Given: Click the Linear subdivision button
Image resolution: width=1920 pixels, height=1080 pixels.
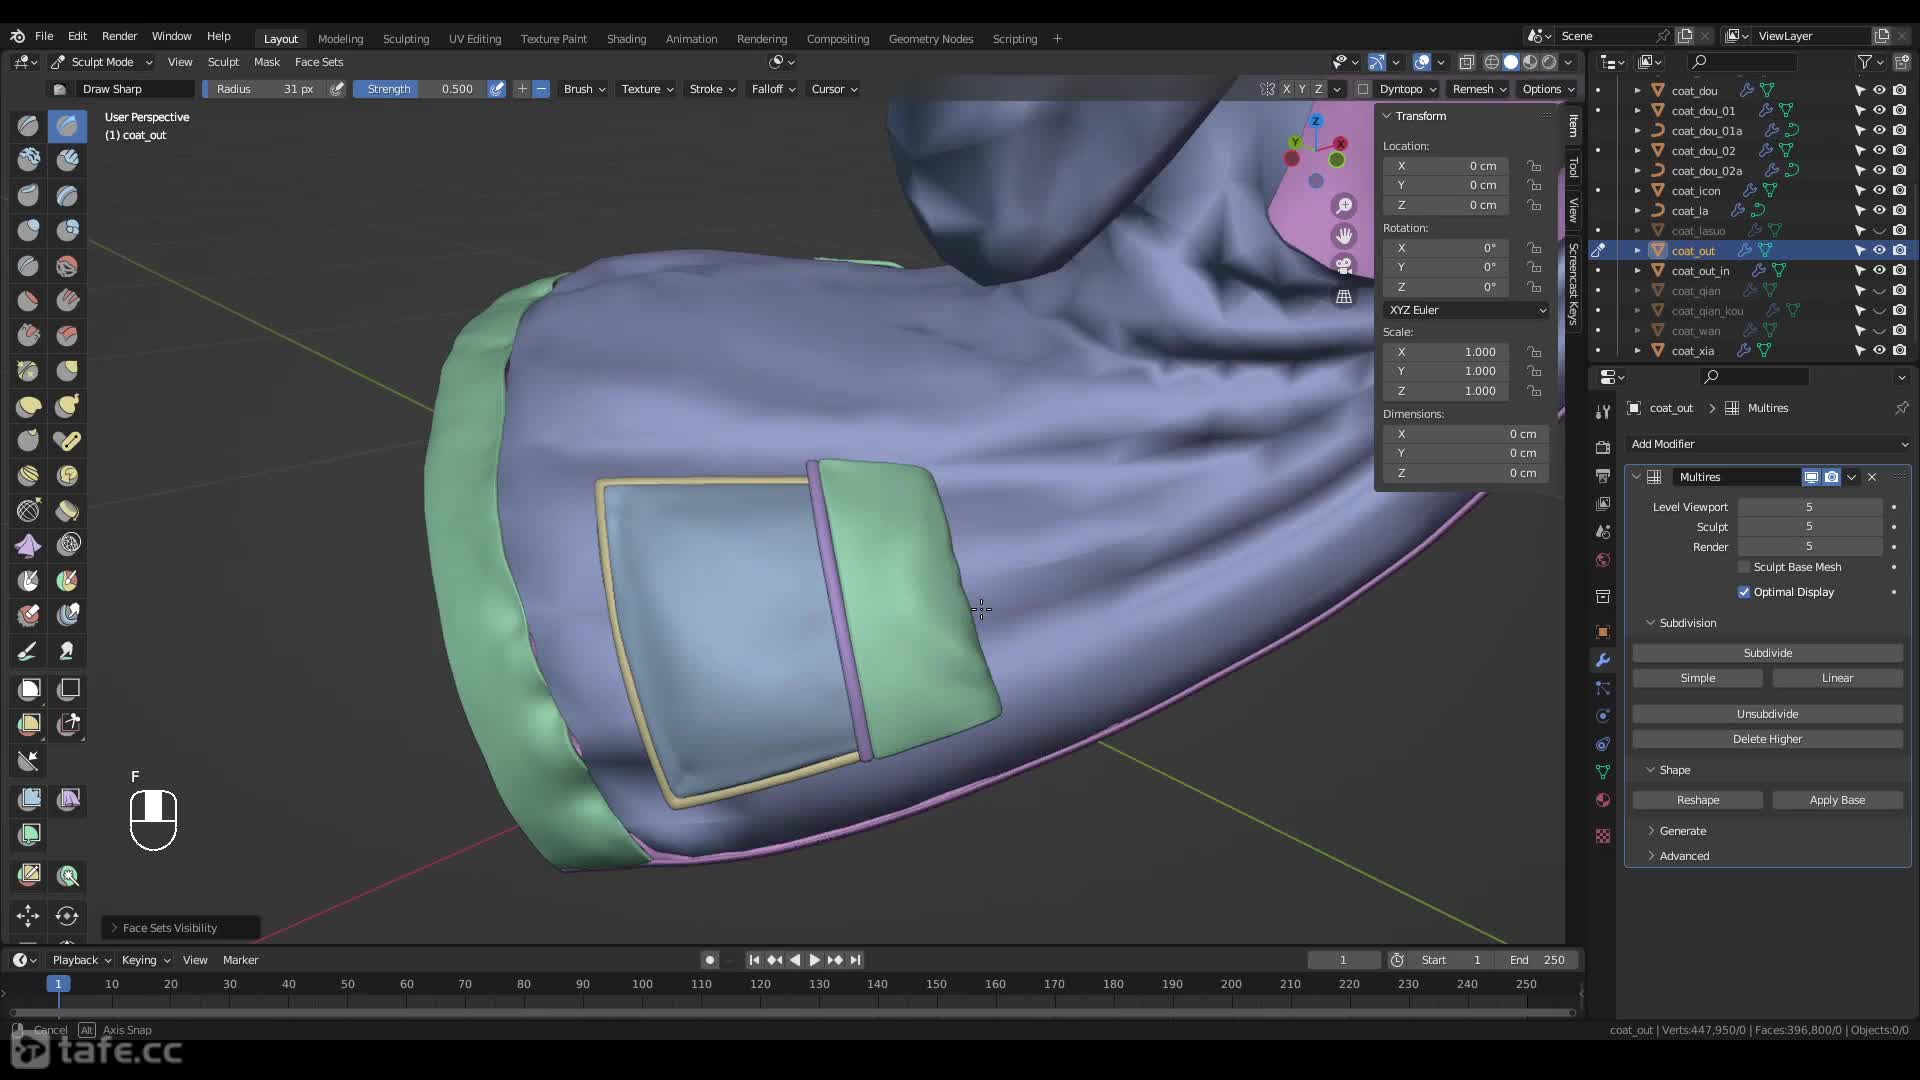Looking at the screenshot, I should tap(1837, 678).
